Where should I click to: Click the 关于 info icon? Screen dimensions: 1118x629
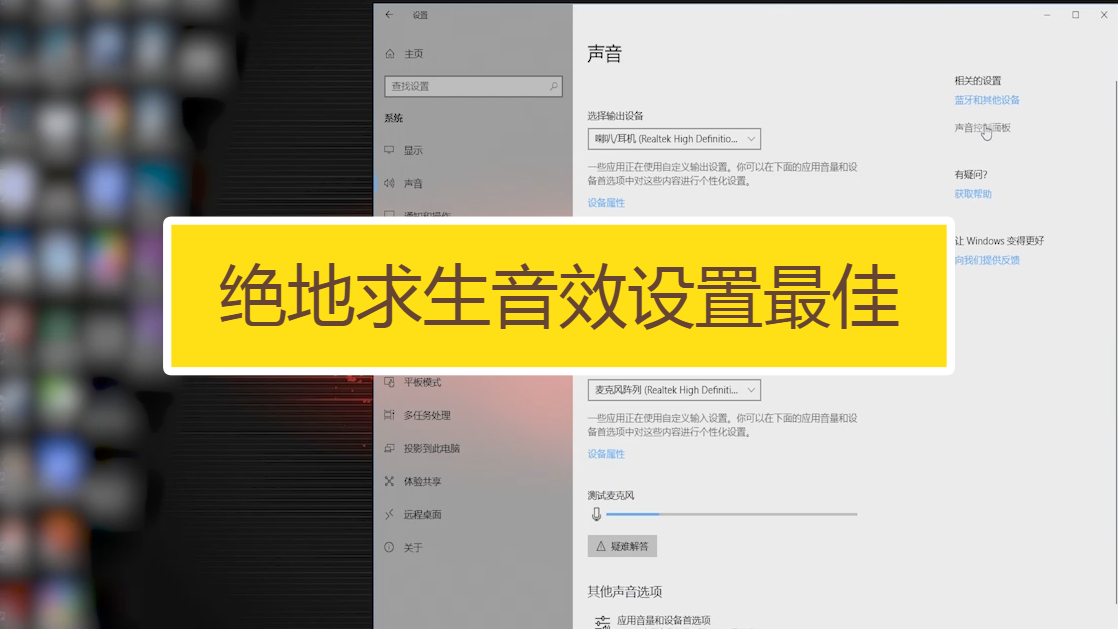click(x=389, y=547)
